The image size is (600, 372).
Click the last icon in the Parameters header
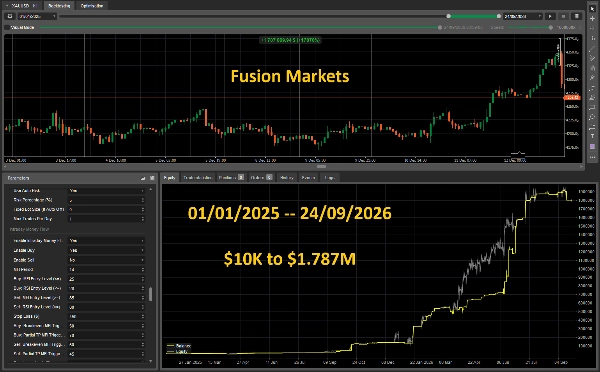coord(152,178)
